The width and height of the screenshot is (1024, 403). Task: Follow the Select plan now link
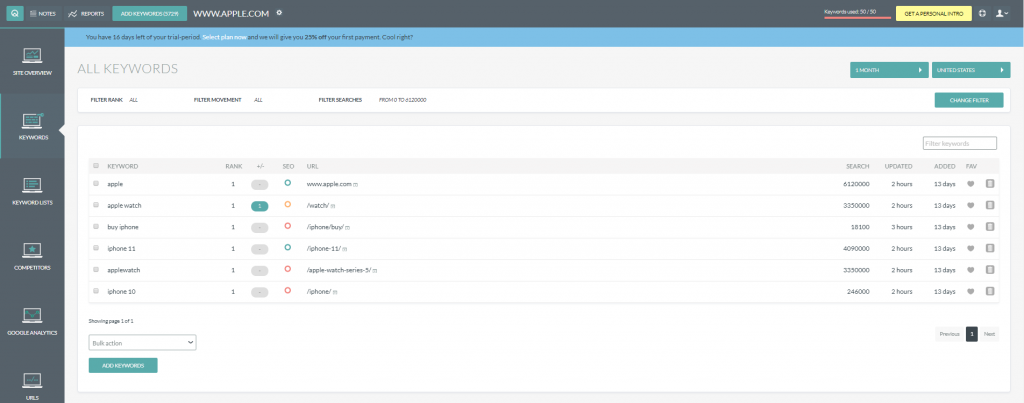tap(224, 37)
